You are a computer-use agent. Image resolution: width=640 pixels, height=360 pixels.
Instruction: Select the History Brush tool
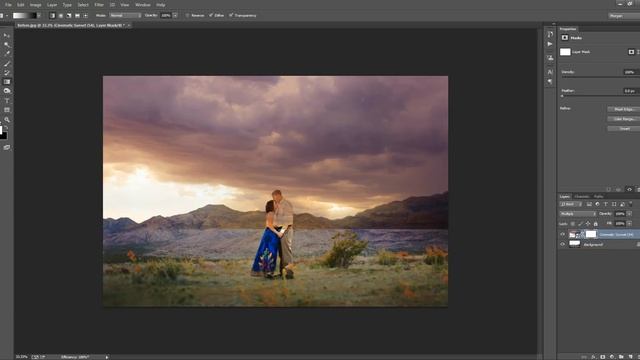tap(7, 73)
